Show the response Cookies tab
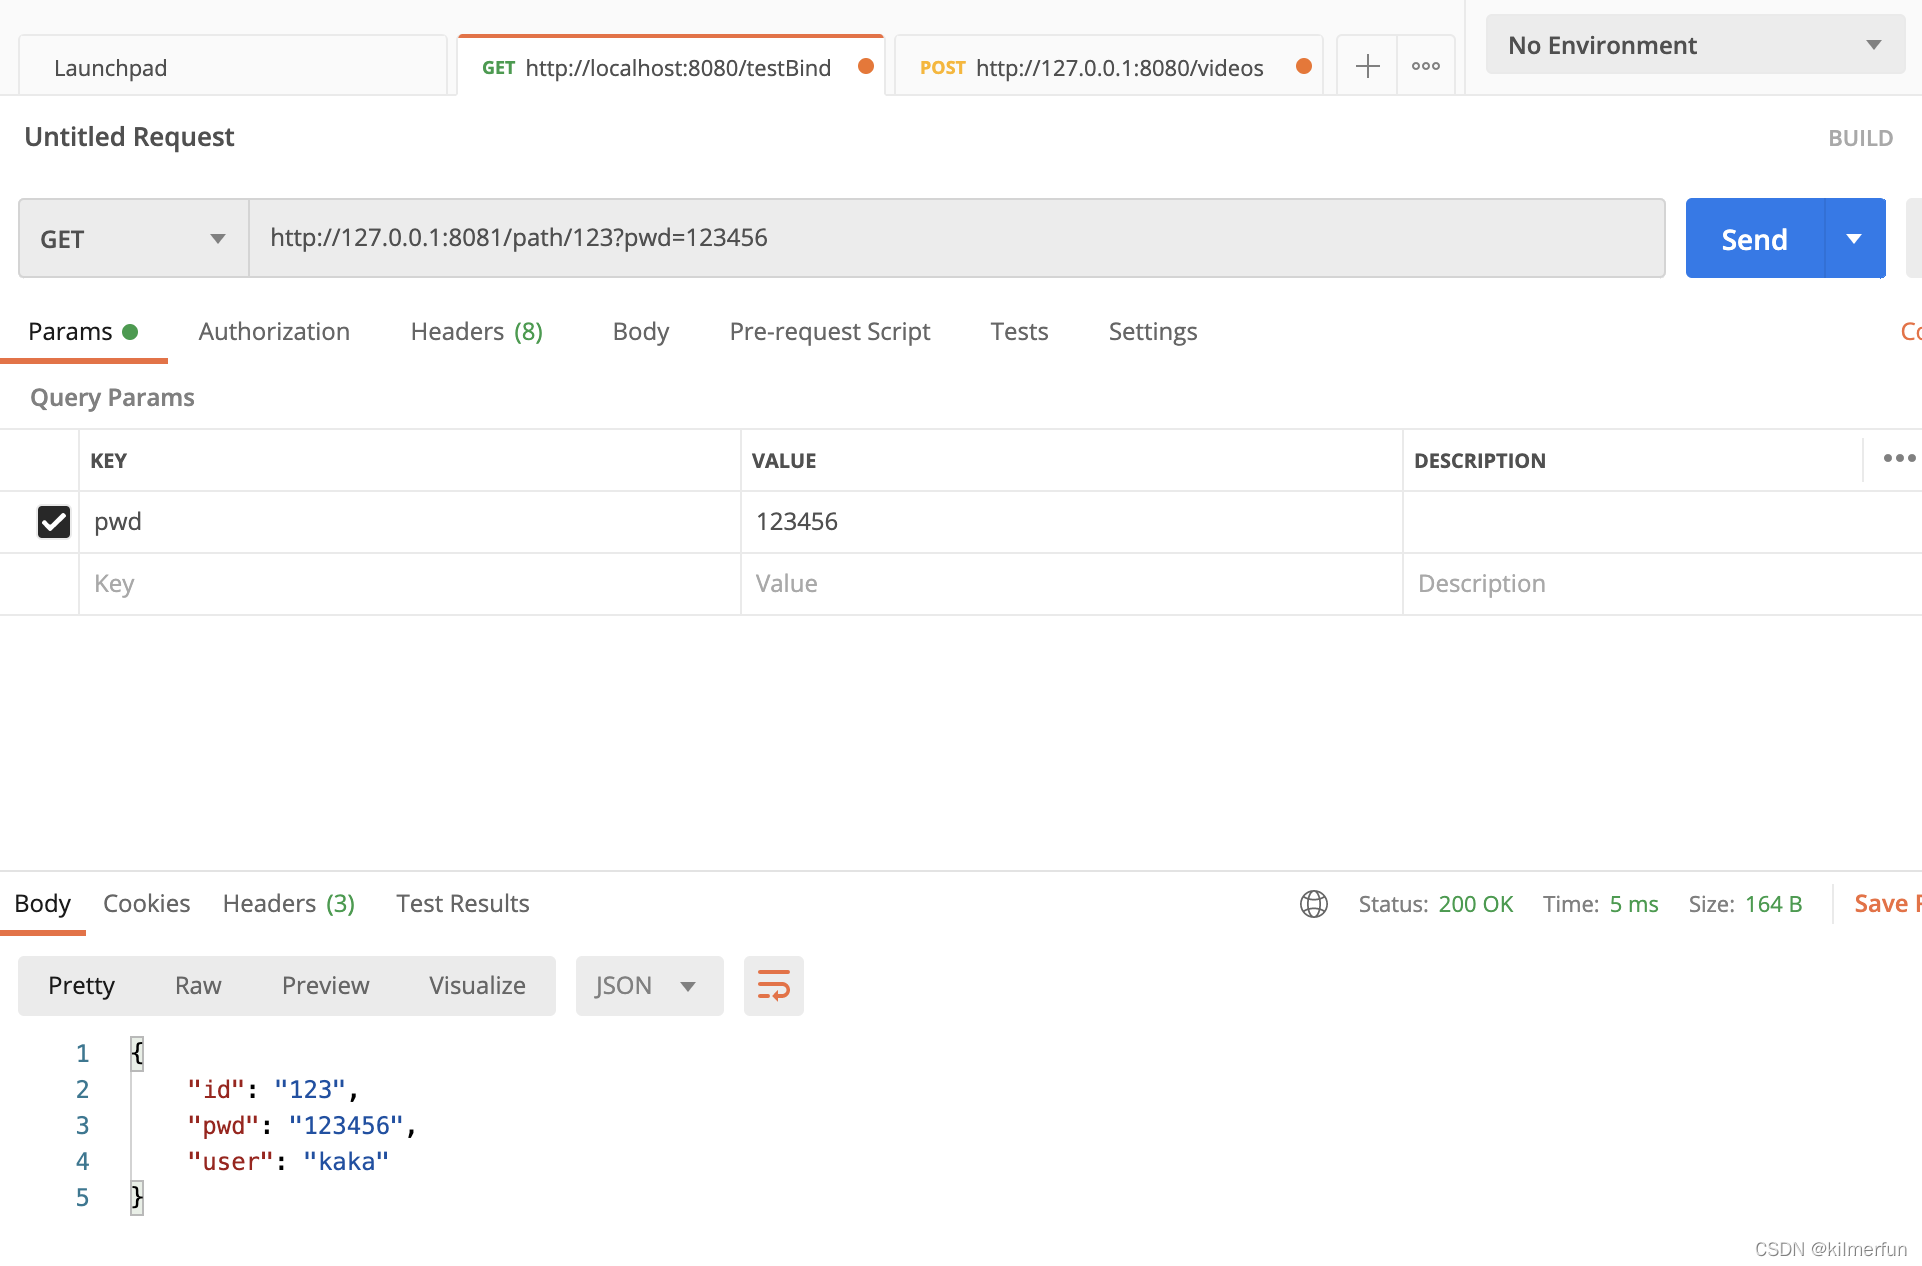Screen dimensions: 1922x1266 [146, 904]
